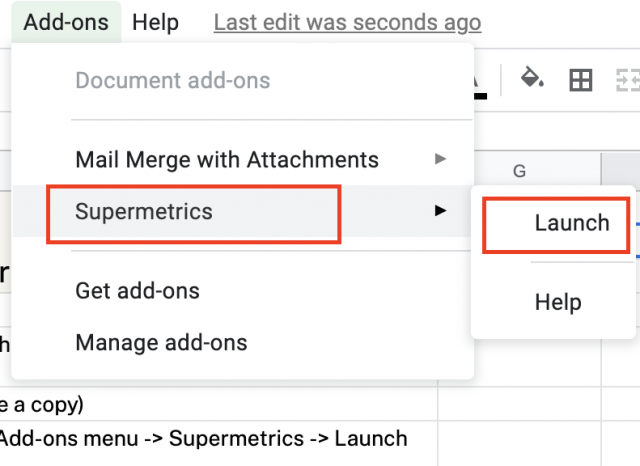Click the text color underline bar
Screen dimensions: 640x466
point(480,94)
